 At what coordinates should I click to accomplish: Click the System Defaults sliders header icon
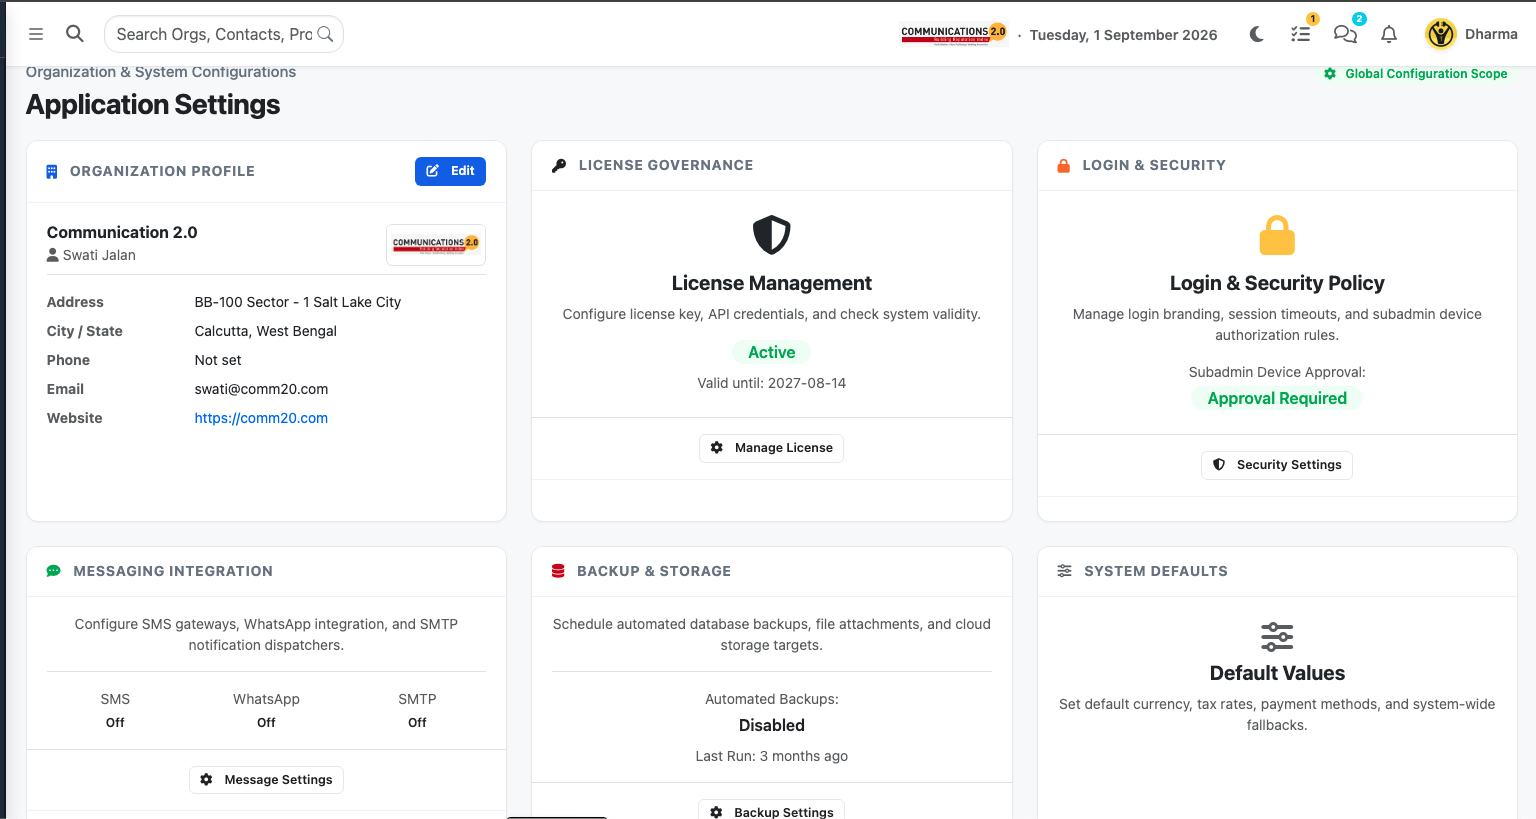[x=1064, y=571]
